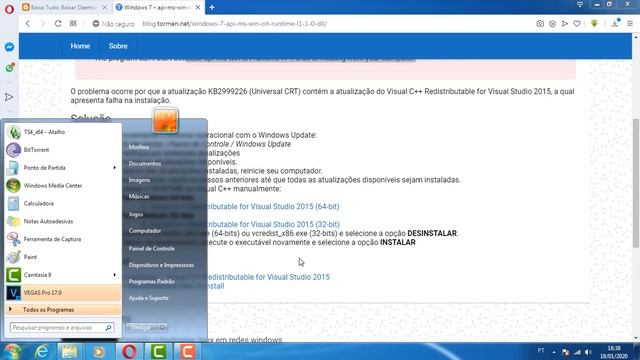Open Windows Media Player on taskbar
Screen dimensions: 640x360
(x=99, y=352)
